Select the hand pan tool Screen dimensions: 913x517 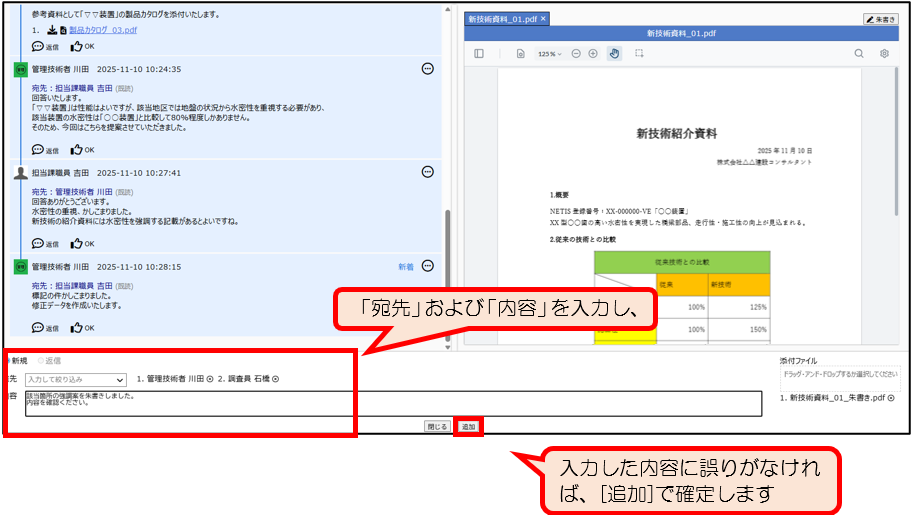614,53
